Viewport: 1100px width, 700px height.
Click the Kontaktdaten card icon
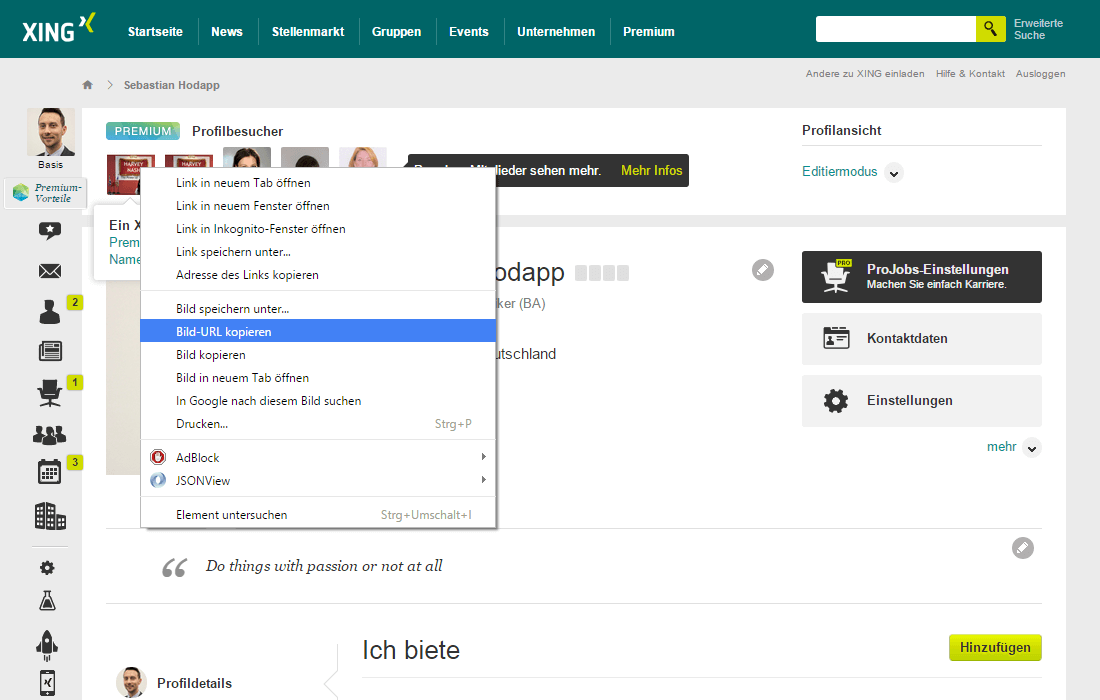(836, 338)
